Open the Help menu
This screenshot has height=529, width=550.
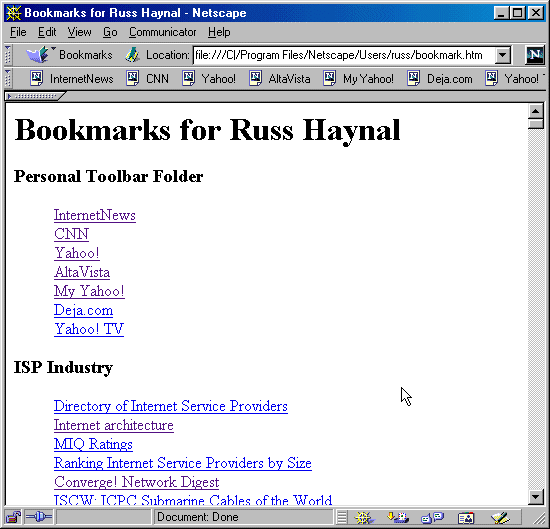(219, 32)
